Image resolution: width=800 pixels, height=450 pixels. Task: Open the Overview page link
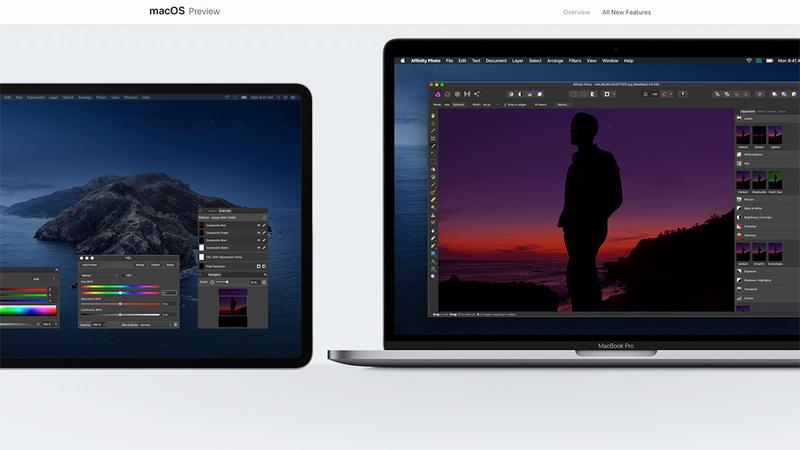[x=576, y=12]
